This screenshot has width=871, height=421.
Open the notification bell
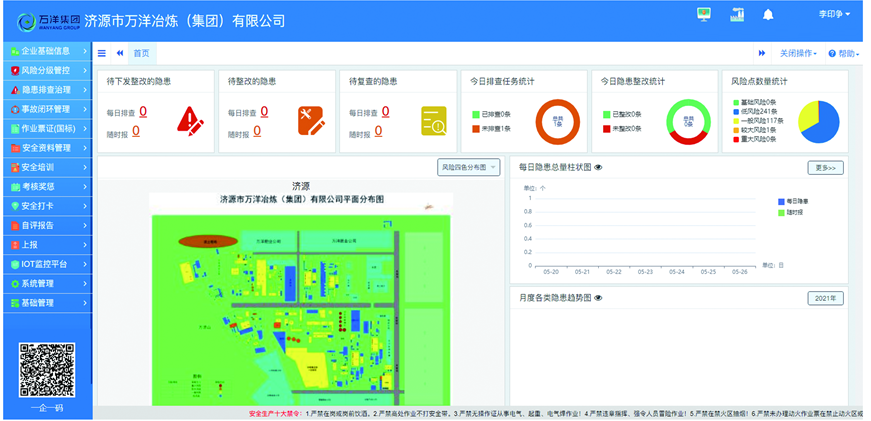768,16
